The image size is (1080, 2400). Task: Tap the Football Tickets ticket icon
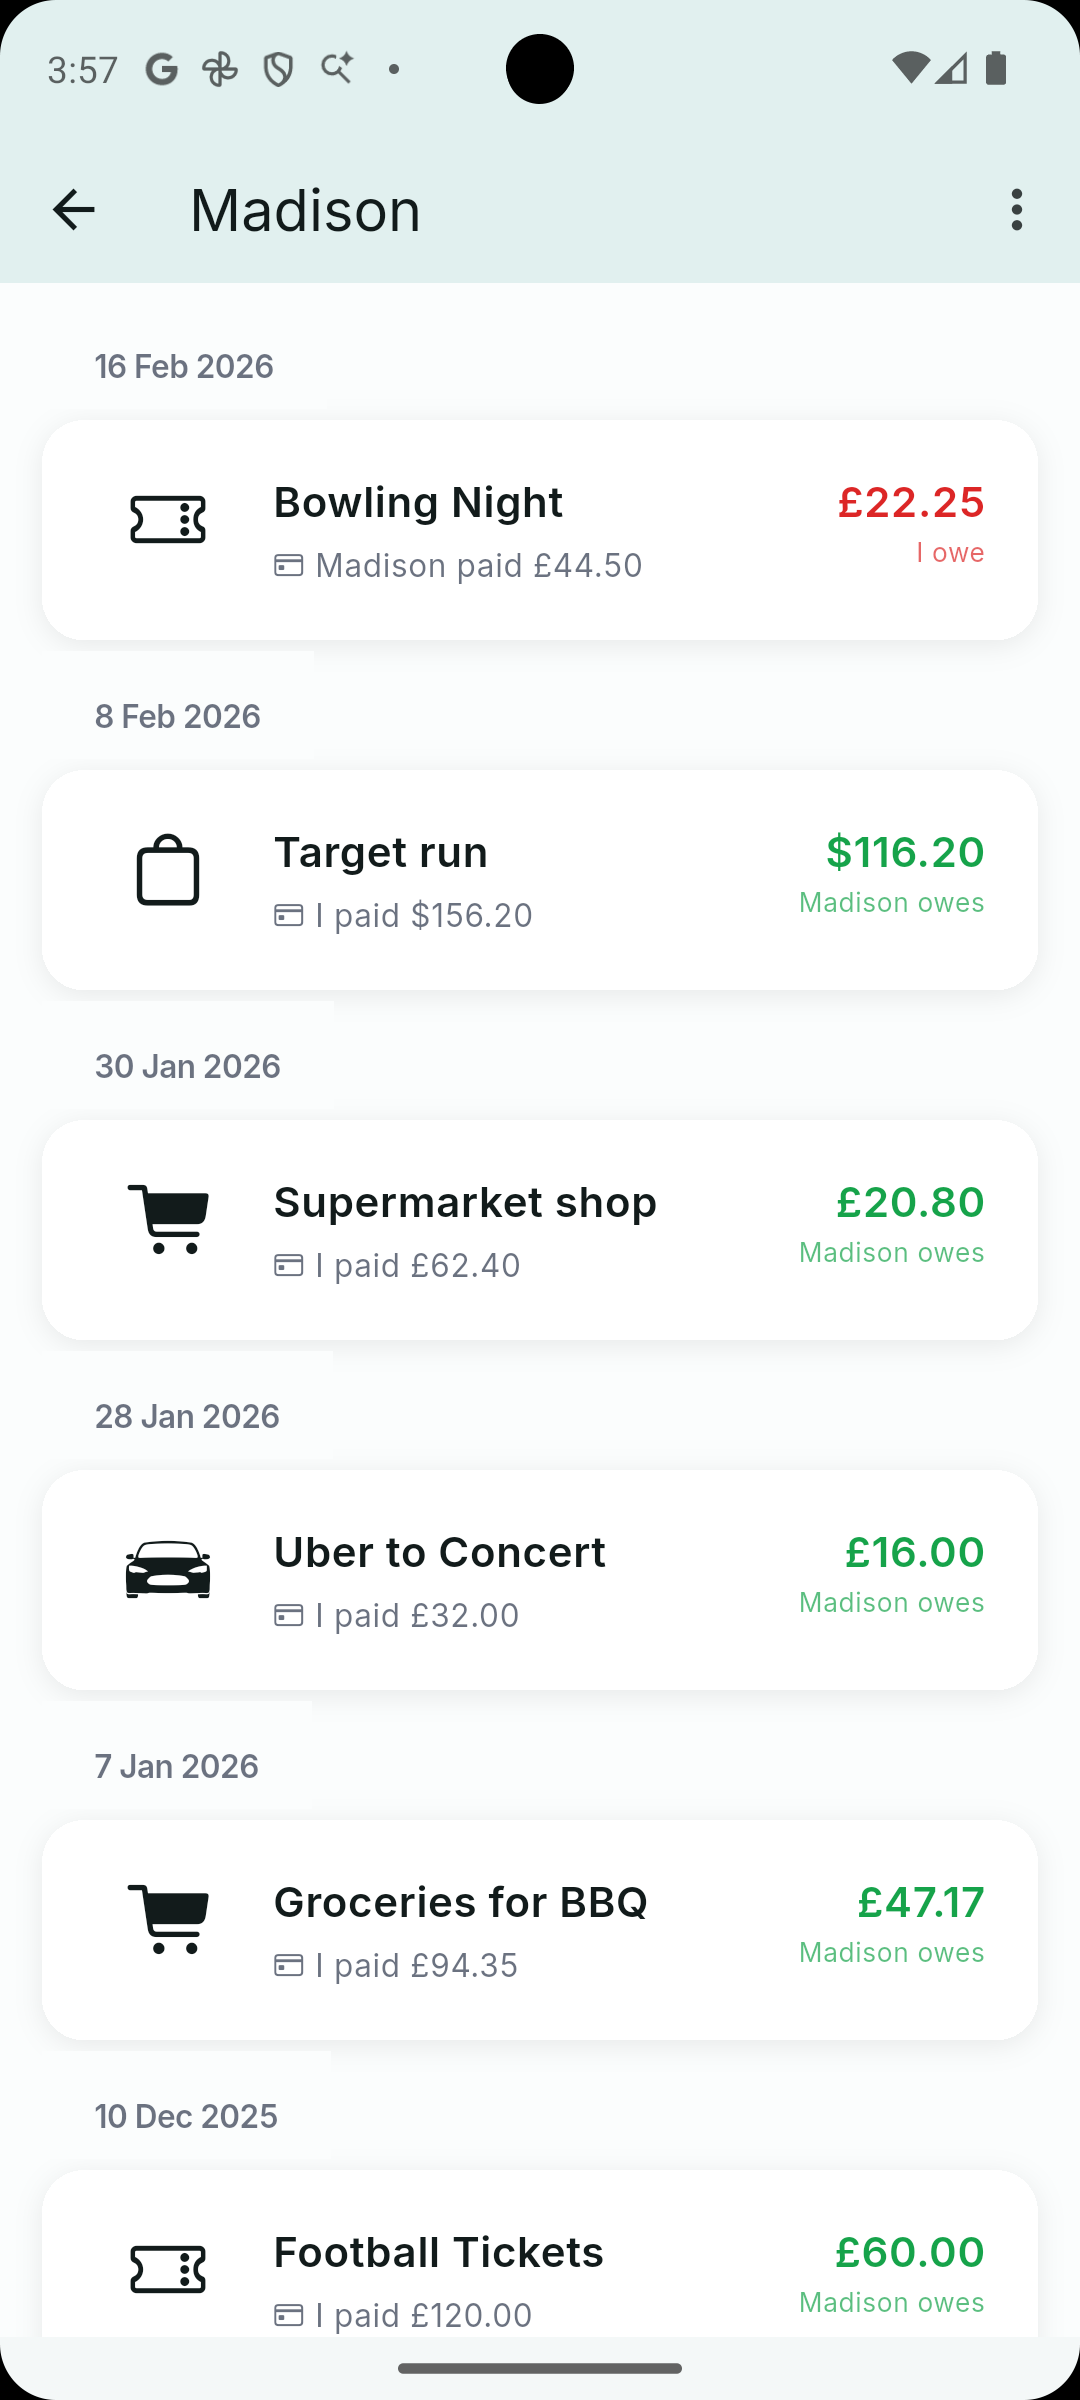click(x=168, y=2269)
